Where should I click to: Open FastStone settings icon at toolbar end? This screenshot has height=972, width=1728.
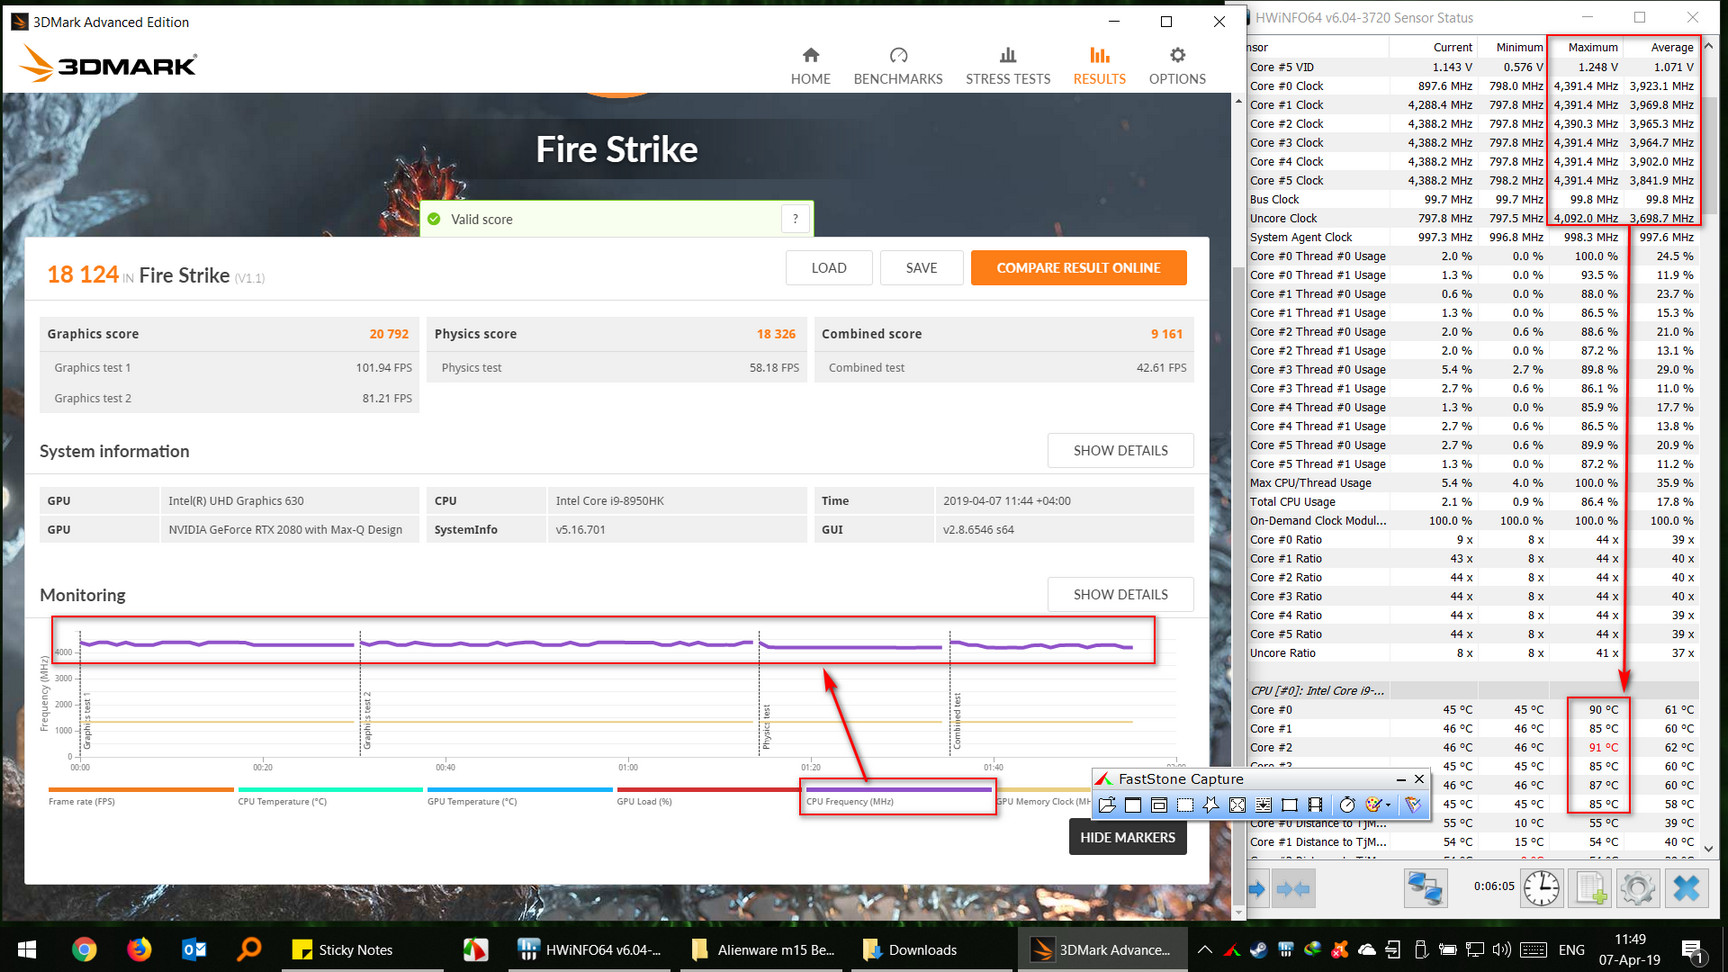[x=1413, y=805]
